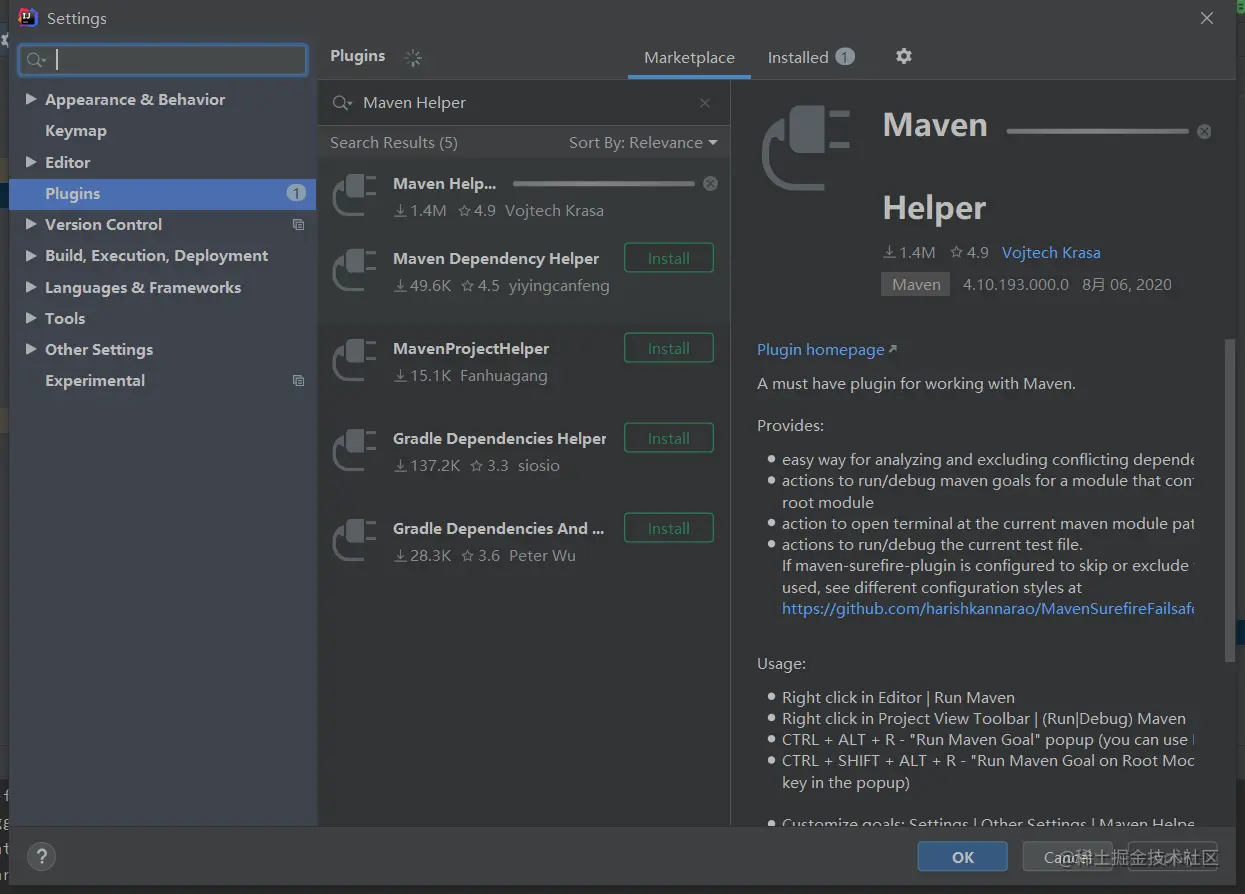The image size is (1245, 894).
Task: Expand the Languages & Frameworks section
Action: tap(31, 287)
